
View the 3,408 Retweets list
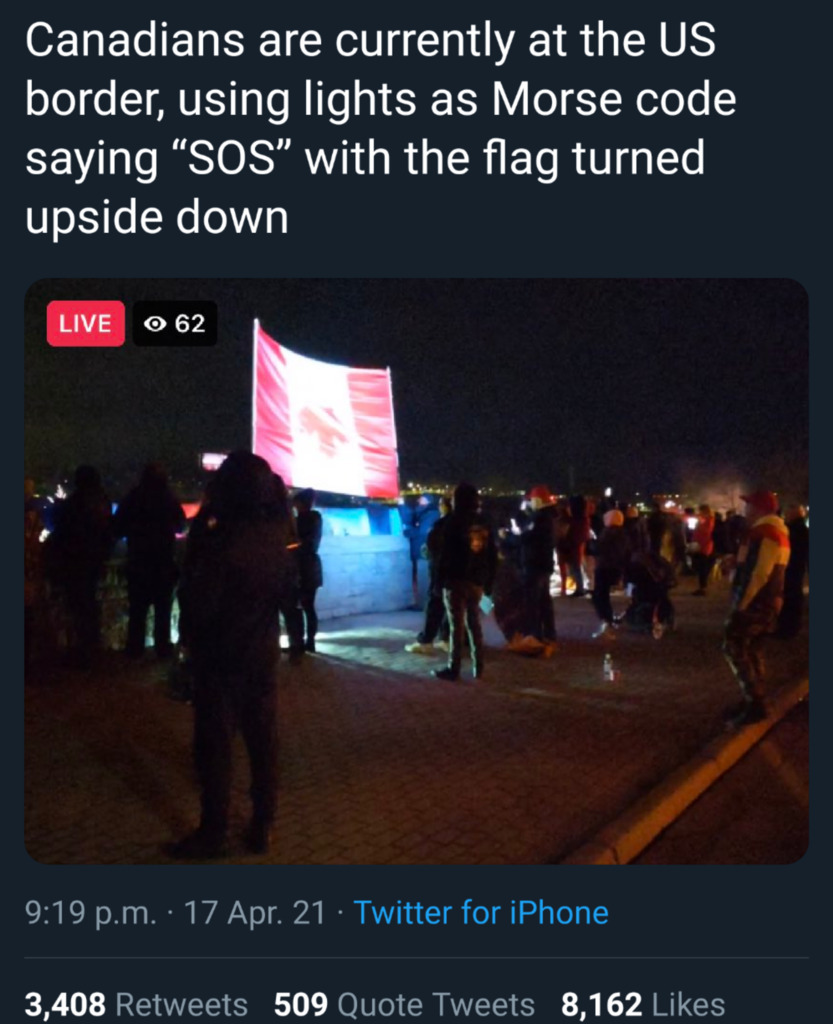click(x=136, y=1004)
